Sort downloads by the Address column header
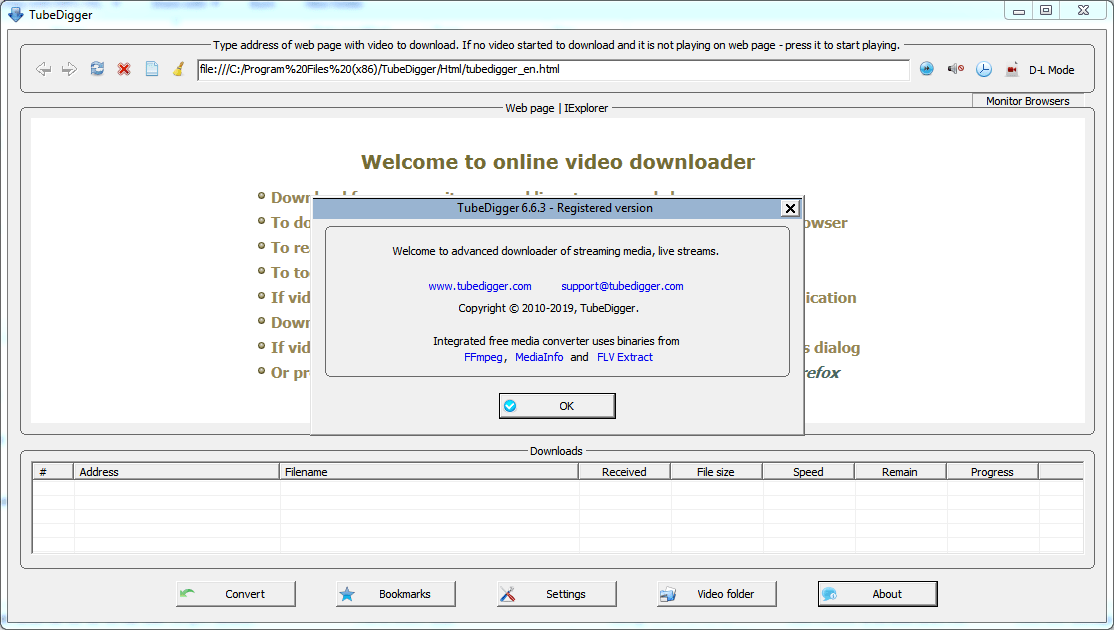Viewport: 1114px width, 630px height. pyautogui.click(x=176, y=472)
